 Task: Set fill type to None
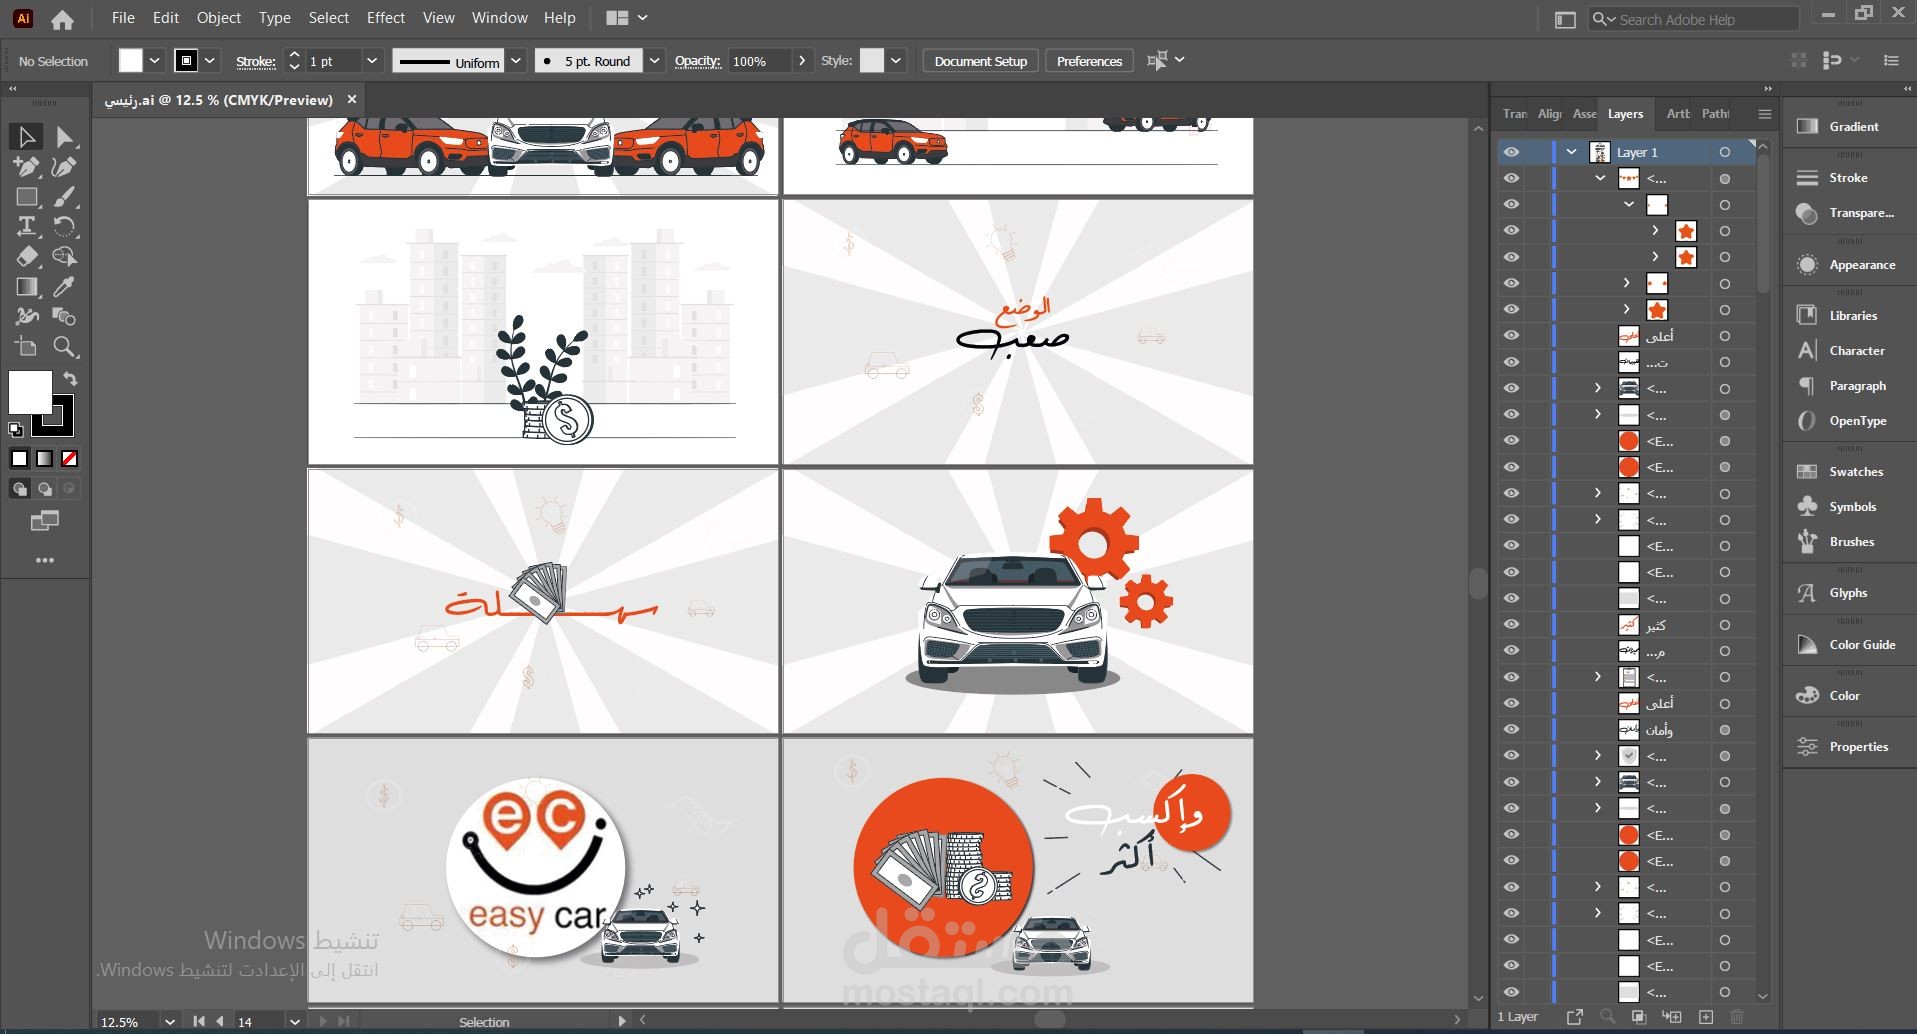(69, 459)
